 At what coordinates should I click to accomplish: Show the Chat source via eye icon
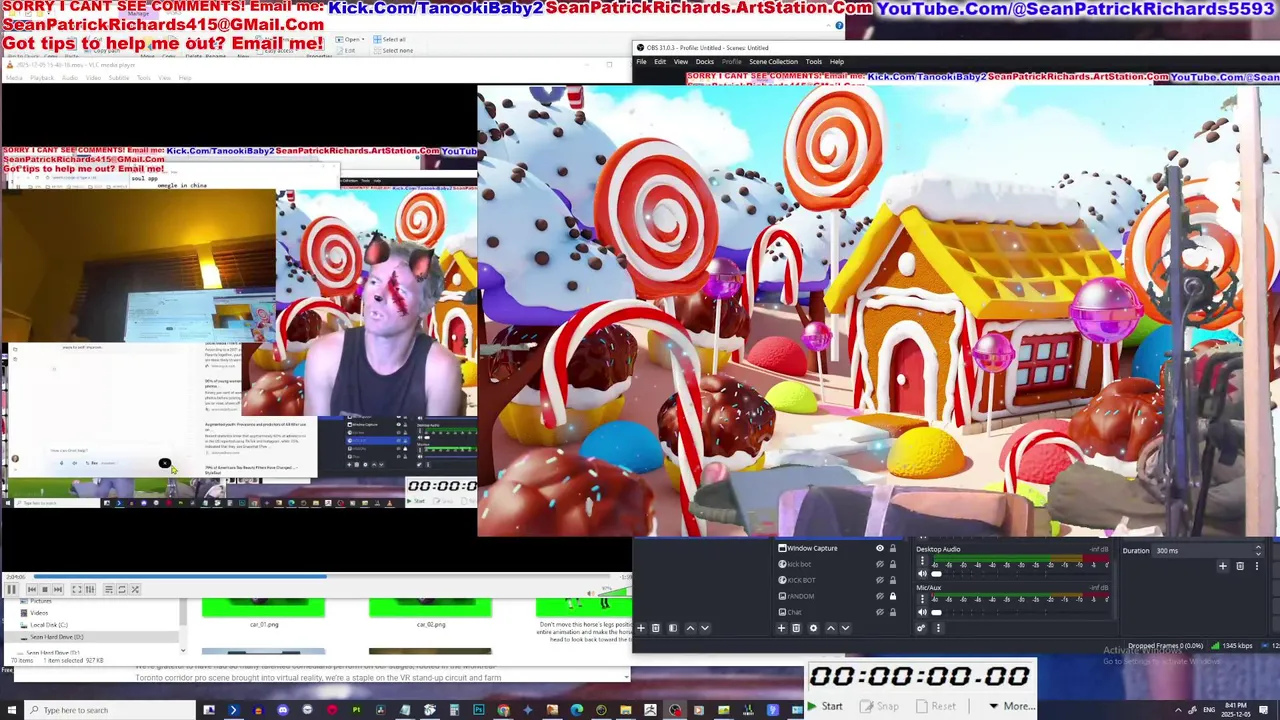[880, 612]
